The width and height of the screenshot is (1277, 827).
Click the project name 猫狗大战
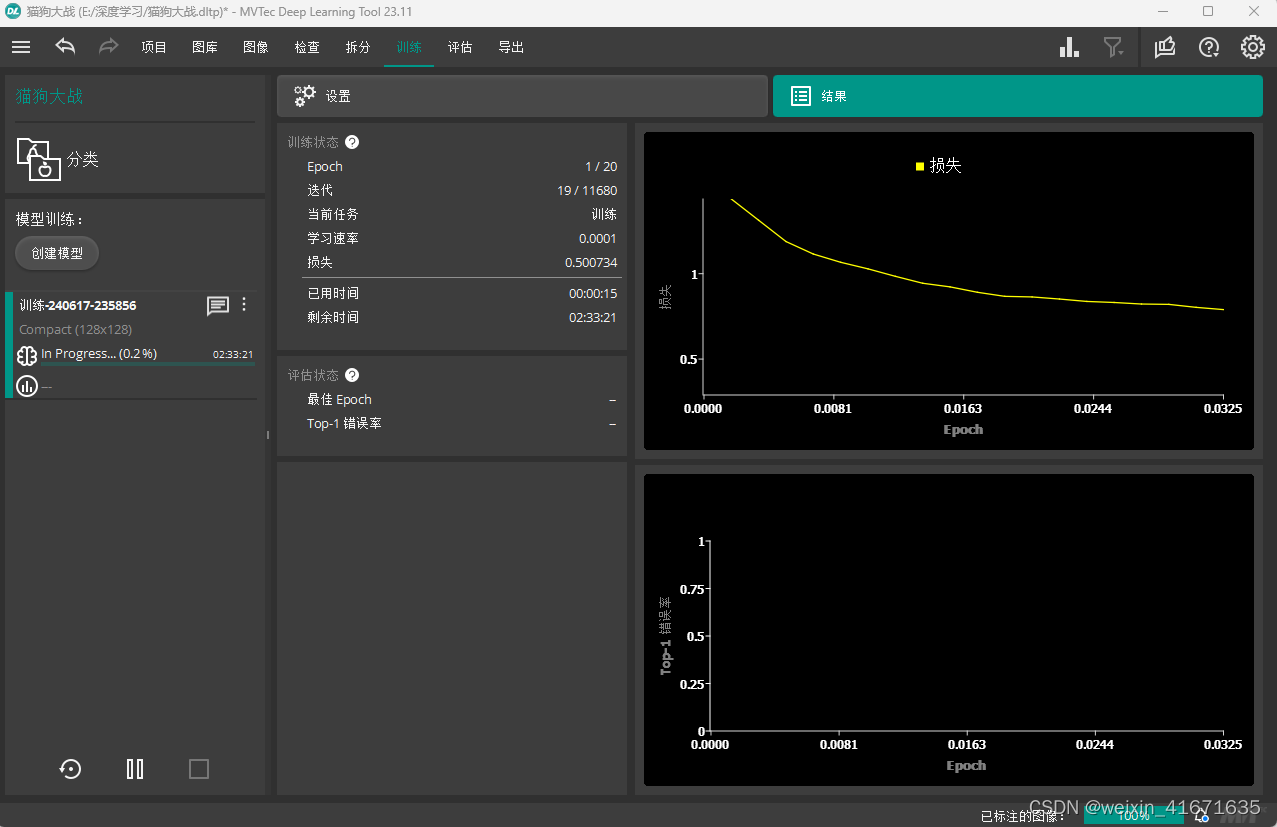49,97
